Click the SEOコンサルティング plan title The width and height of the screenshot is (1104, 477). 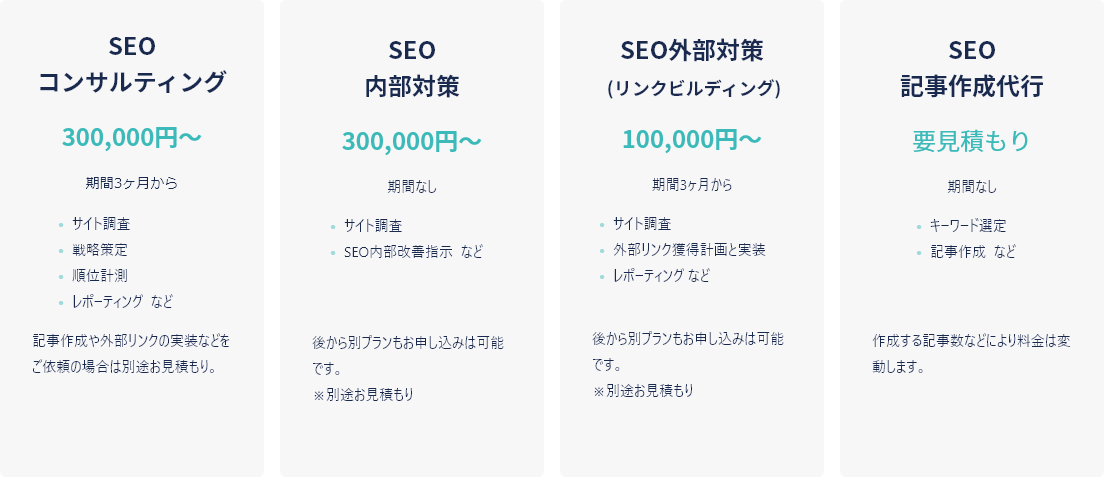tap(132, 65)
